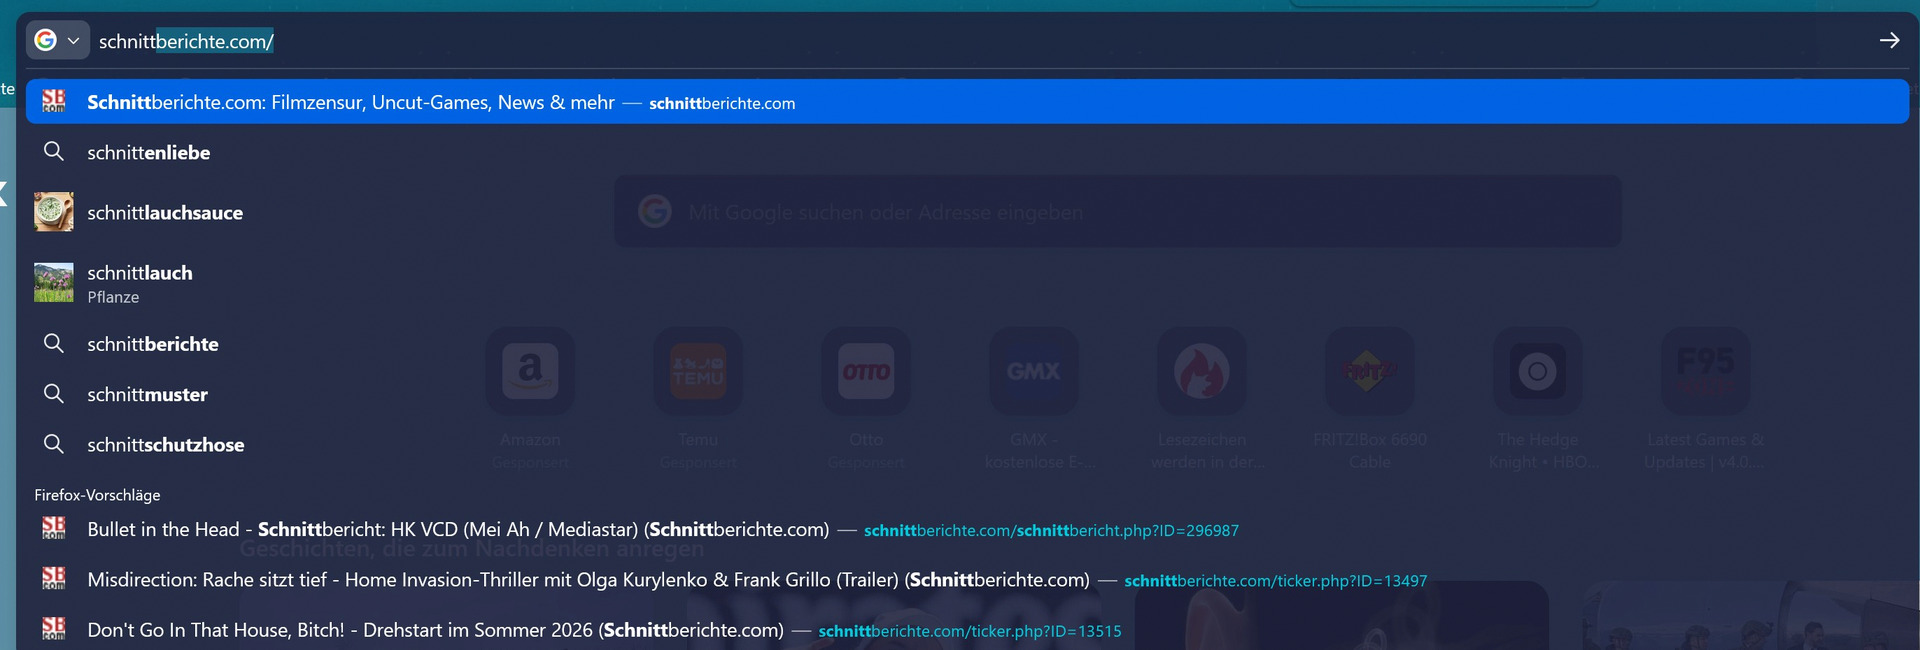The image size is (1920, 650).
Task: Click the schnittbericht.php?ID=296987 URL
Action: click(x=1051, y=531)
